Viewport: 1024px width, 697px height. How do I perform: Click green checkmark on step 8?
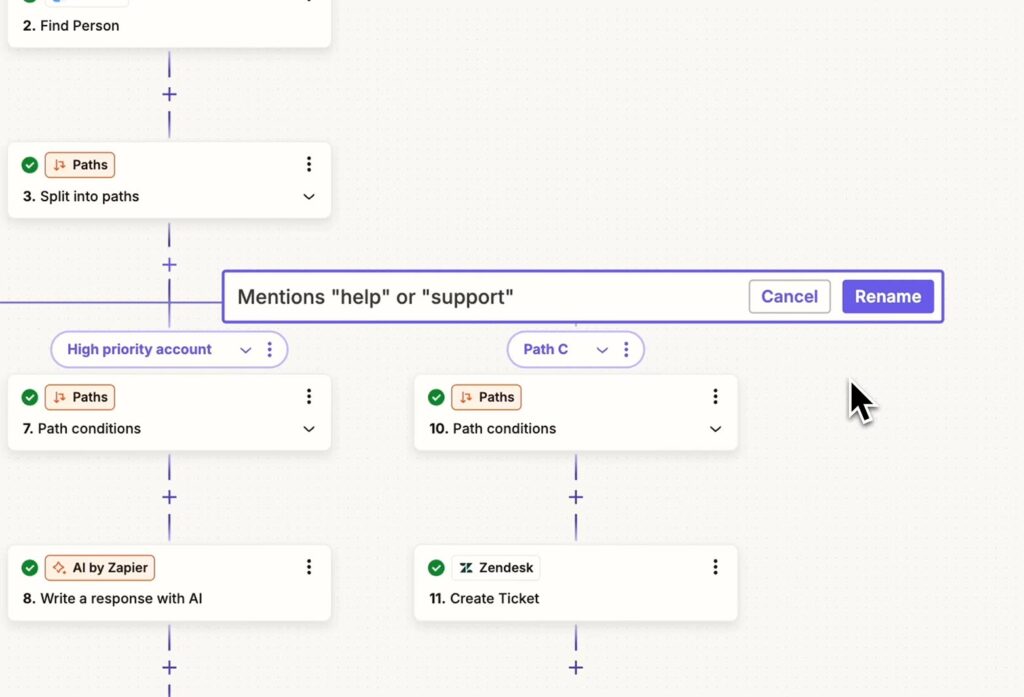[x=29, y=568]
